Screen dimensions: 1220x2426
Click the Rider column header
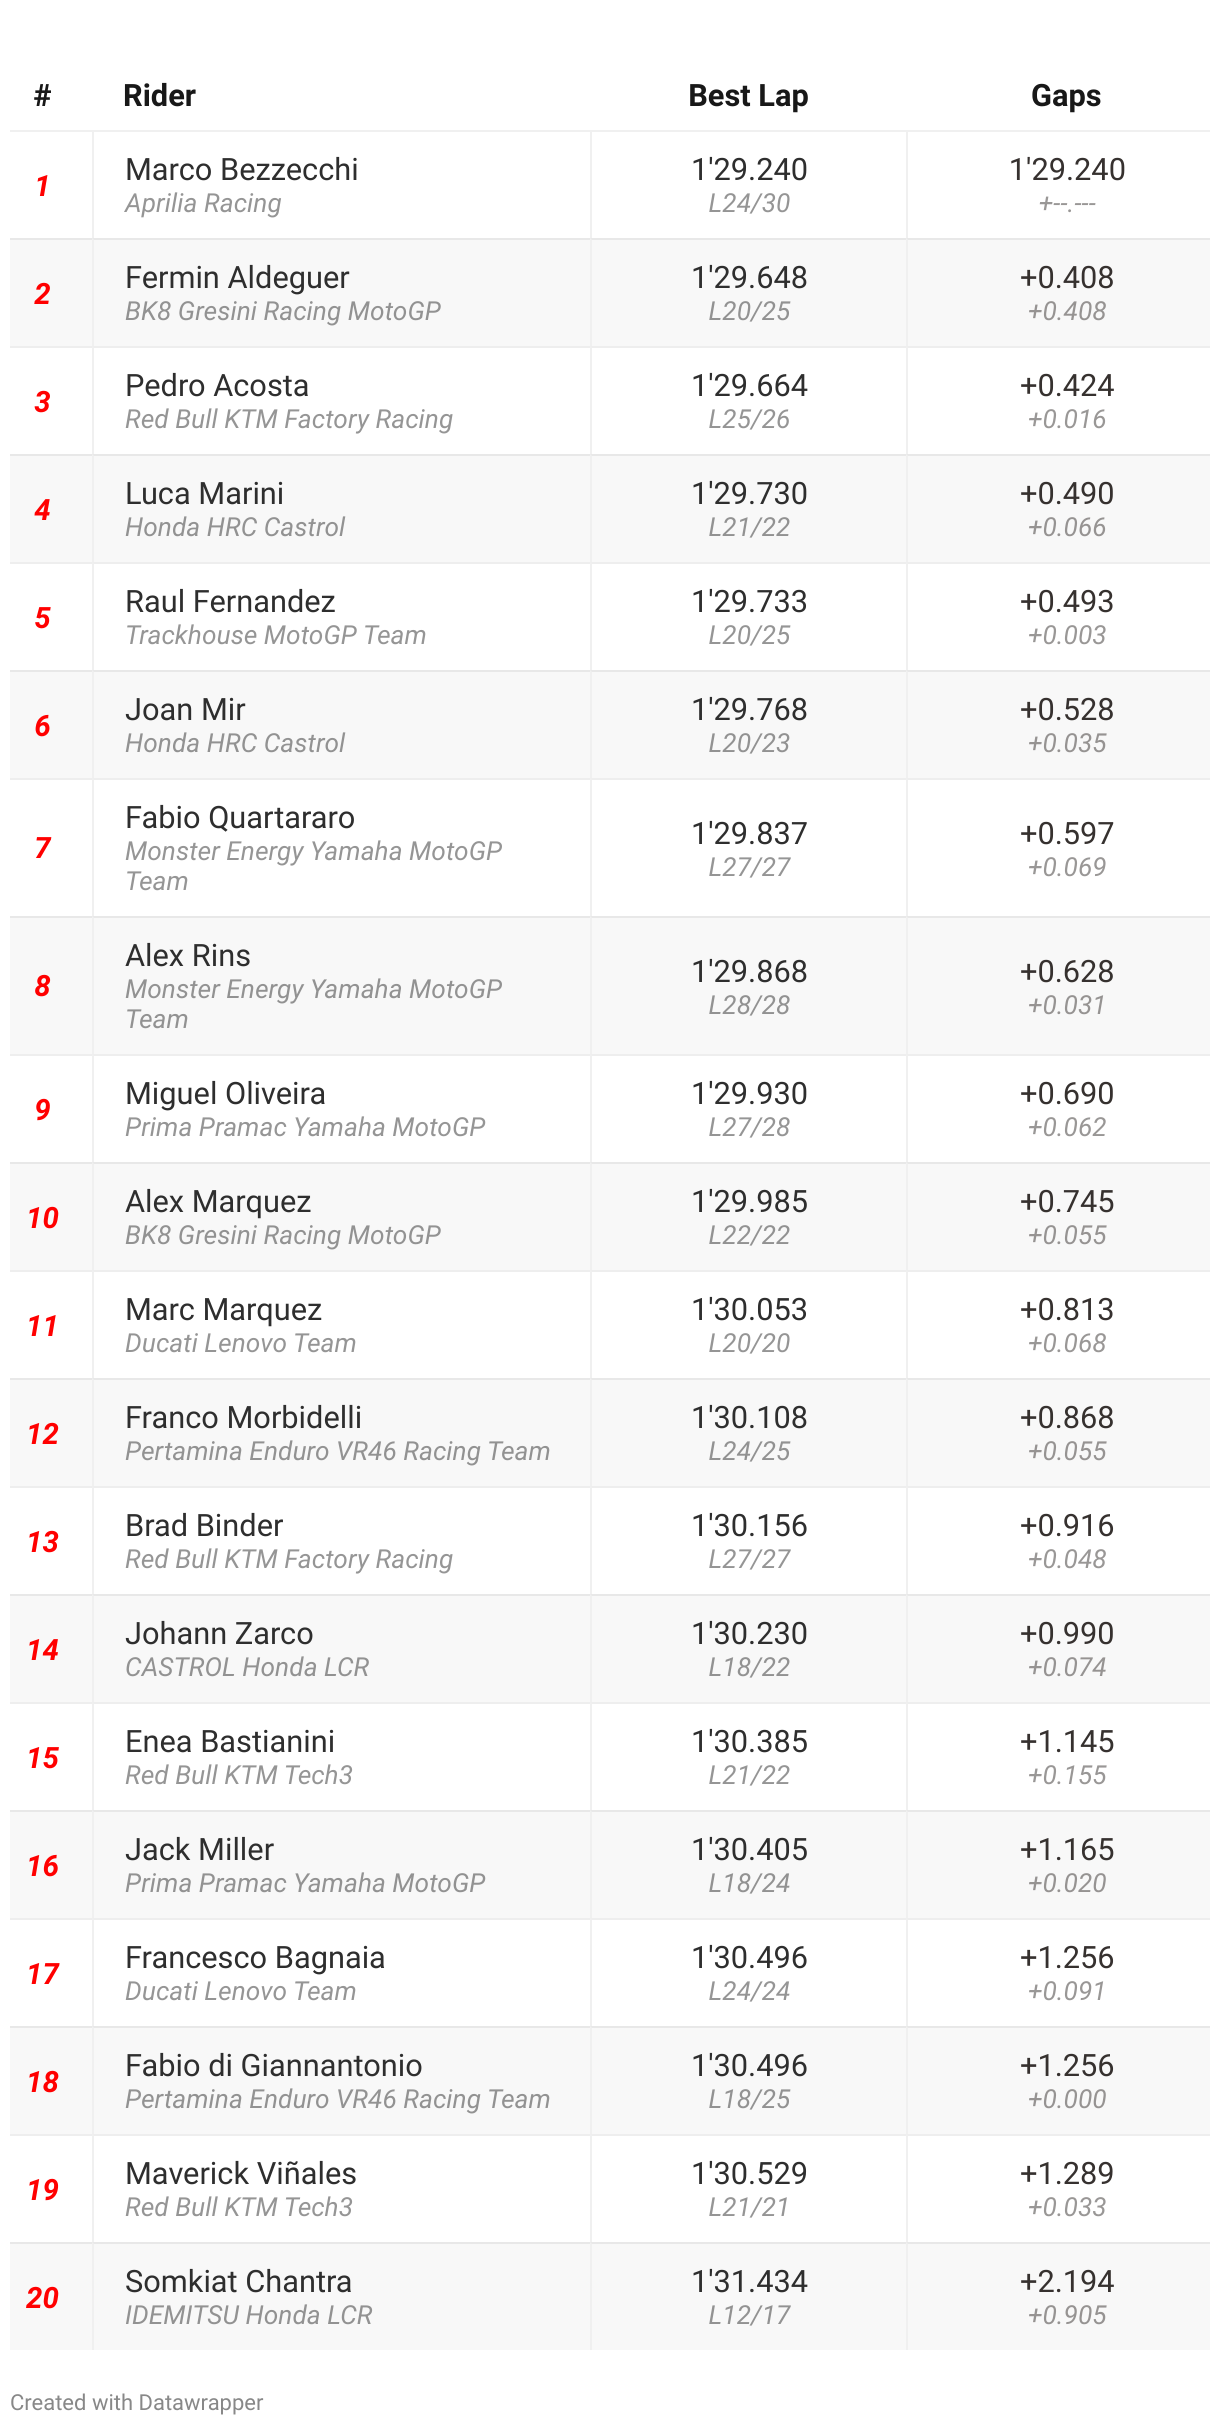point(159,96)
